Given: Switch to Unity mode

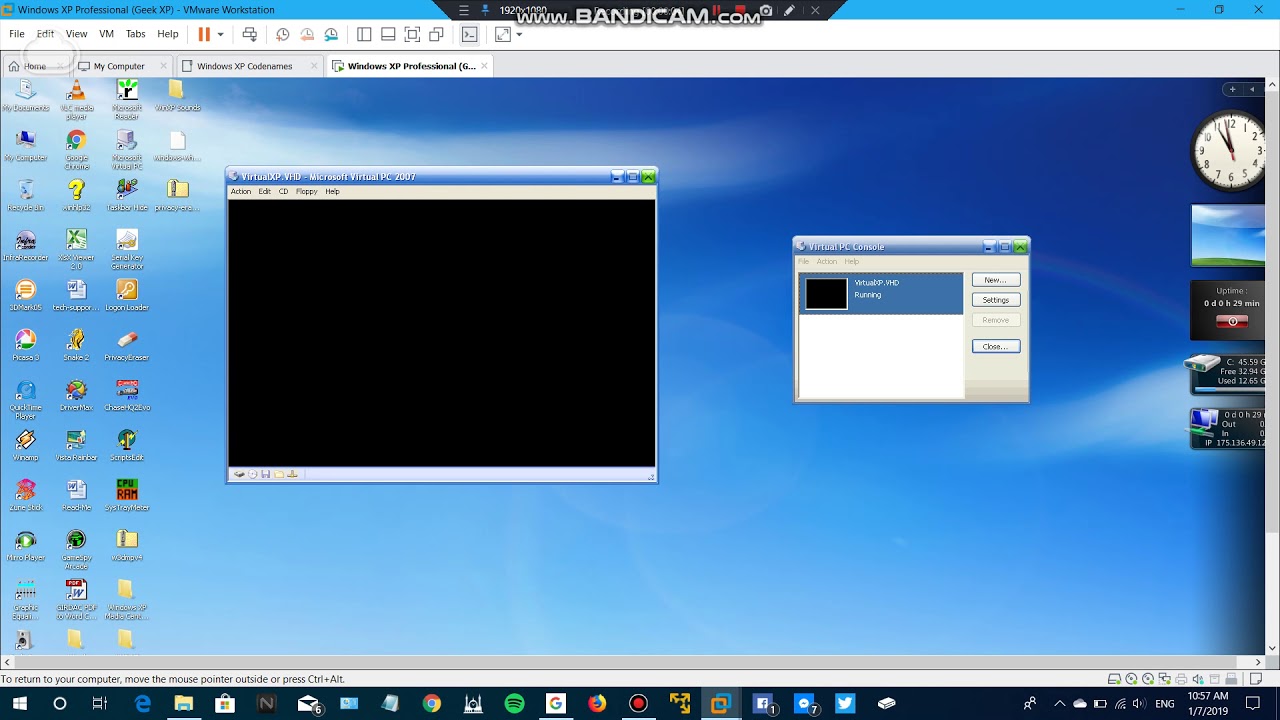Looking at the screenshot, I should pos(436,34).
